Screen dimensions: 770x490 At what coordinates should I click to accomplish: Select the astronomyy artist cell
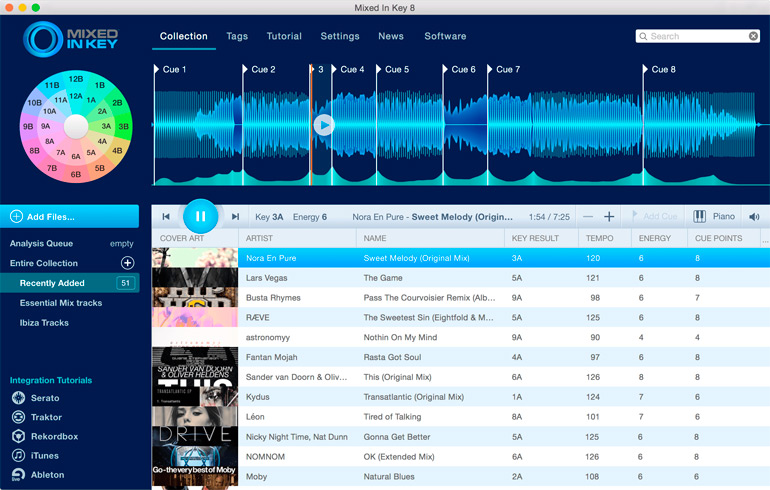268,337
